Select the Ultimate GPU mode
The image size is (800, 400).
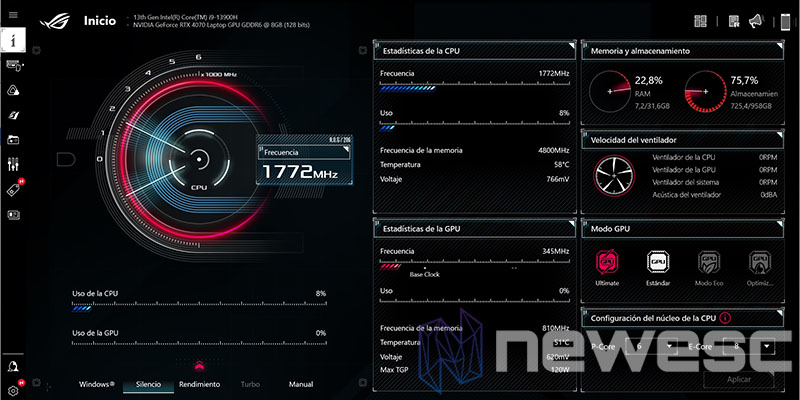click(607, 268)
